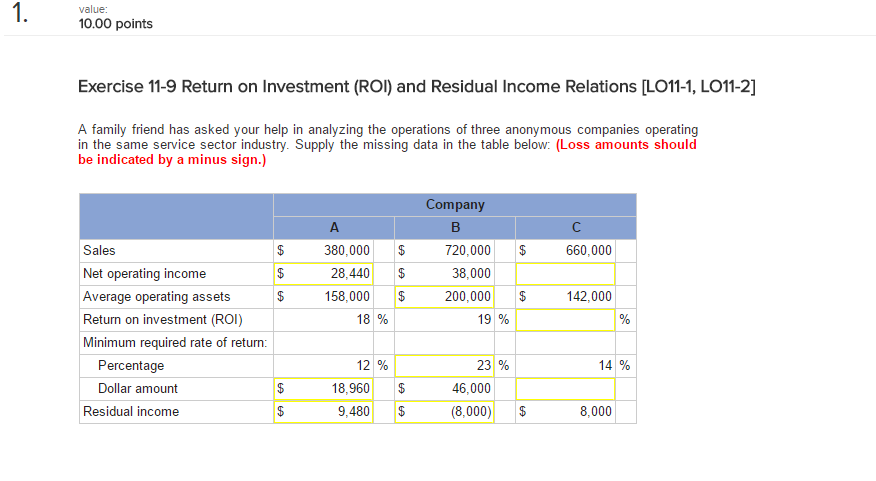Click column header B
The image size is (876, 481).
click(455, 227)
